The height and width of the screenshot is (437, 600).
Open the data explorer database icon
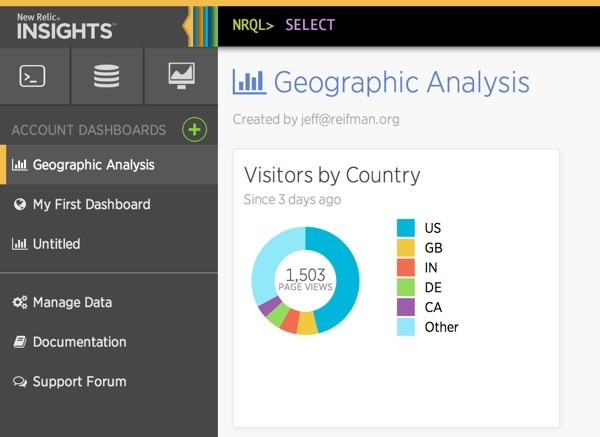click(x=107, y=76)
